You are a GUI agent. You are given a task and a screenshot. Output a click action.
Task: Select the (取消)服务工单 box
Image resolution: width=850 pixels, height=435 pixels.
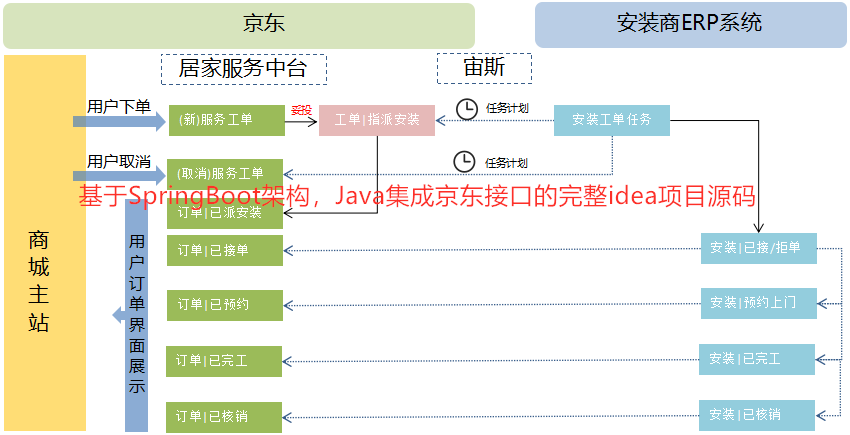pyautogui.click(x=226, y=171)
